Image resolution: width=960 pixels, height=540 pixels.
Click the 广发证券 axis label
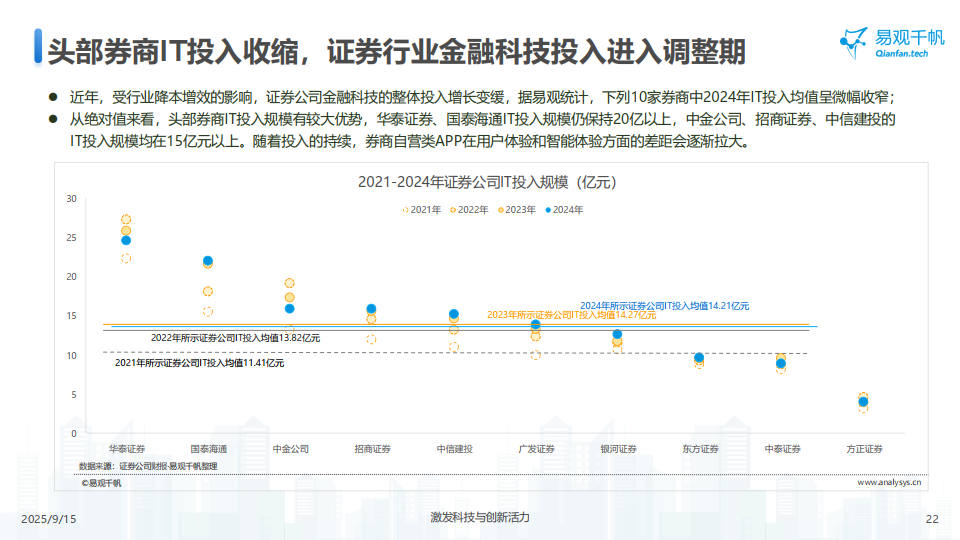pos(535,449)
